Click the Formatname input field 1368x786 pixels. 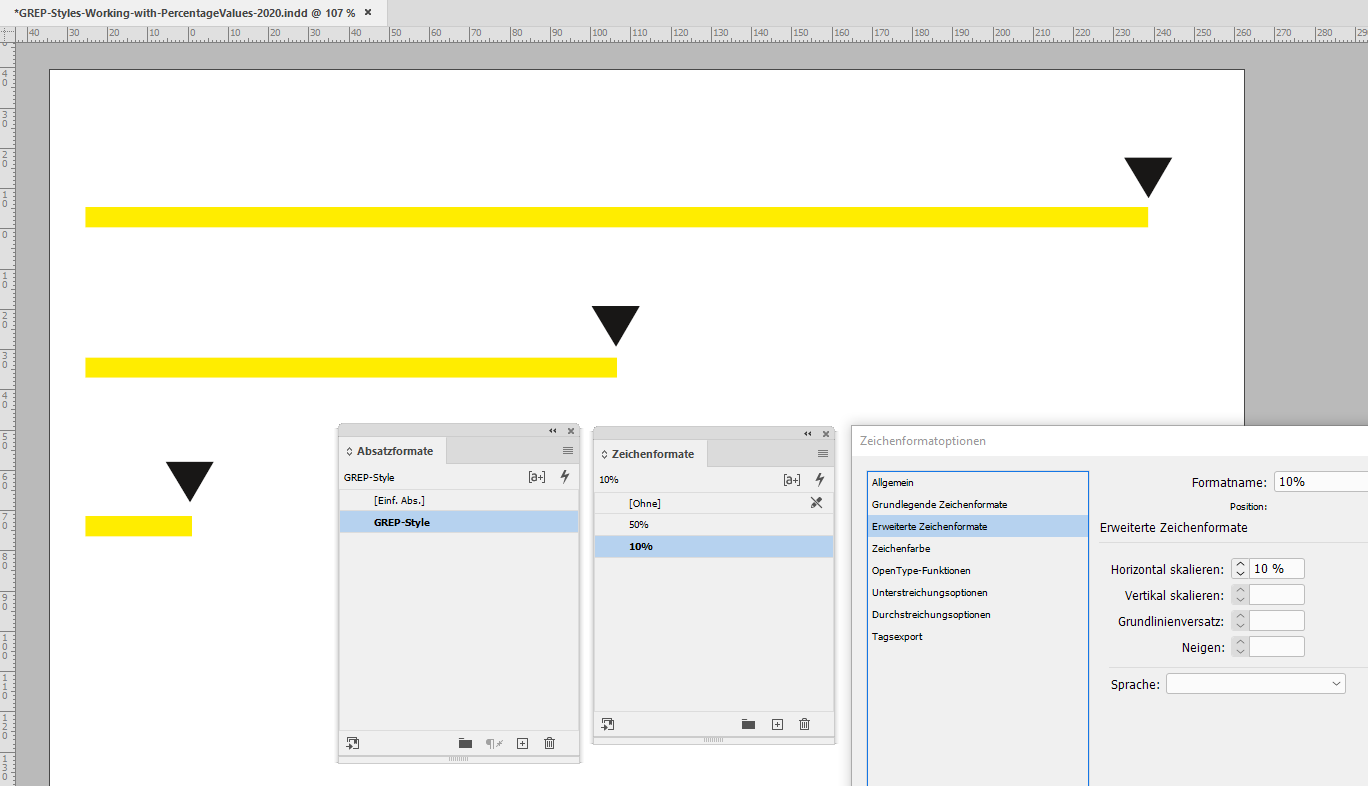[1330, 481]
